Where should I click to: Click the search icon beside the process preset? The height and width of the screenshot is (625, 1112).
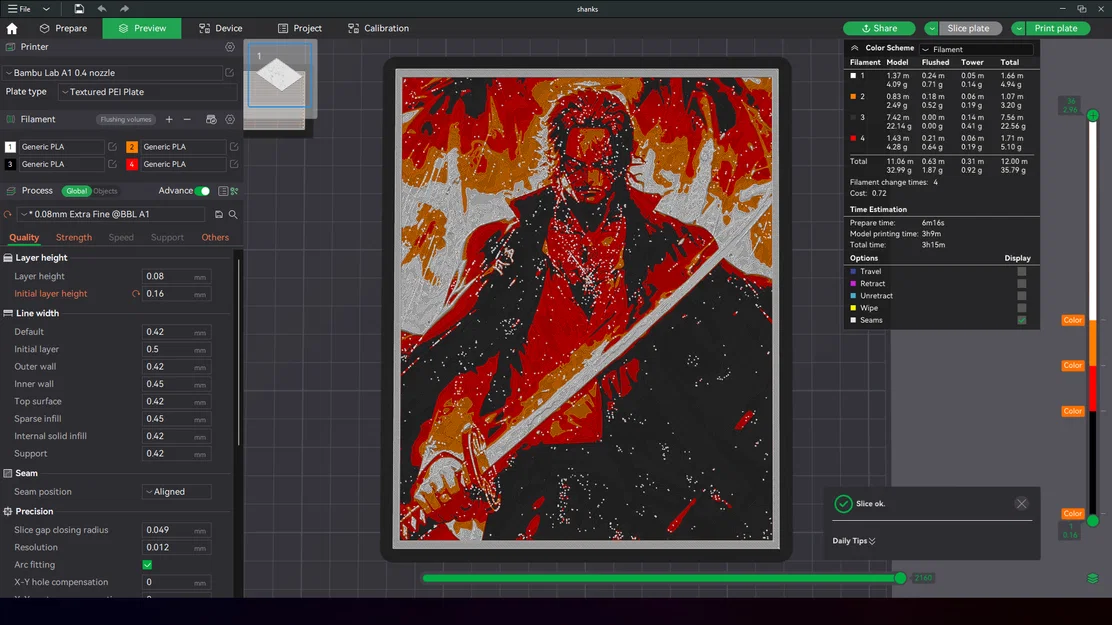pos(231,214)
